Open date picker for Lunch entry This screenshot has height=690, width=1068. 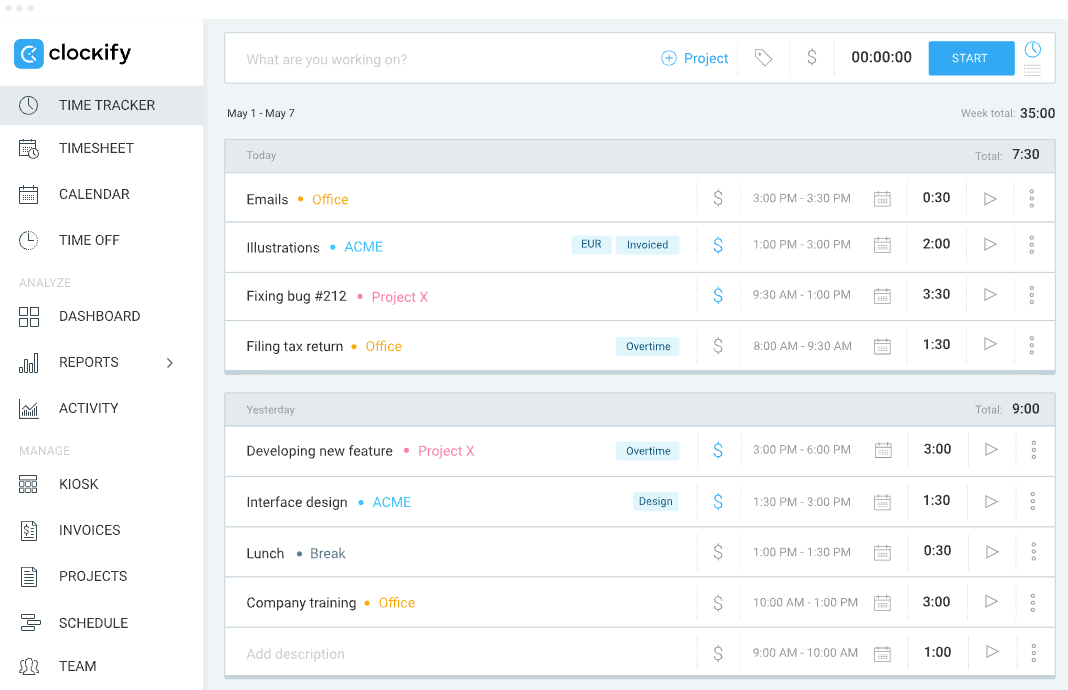point(883,552)
